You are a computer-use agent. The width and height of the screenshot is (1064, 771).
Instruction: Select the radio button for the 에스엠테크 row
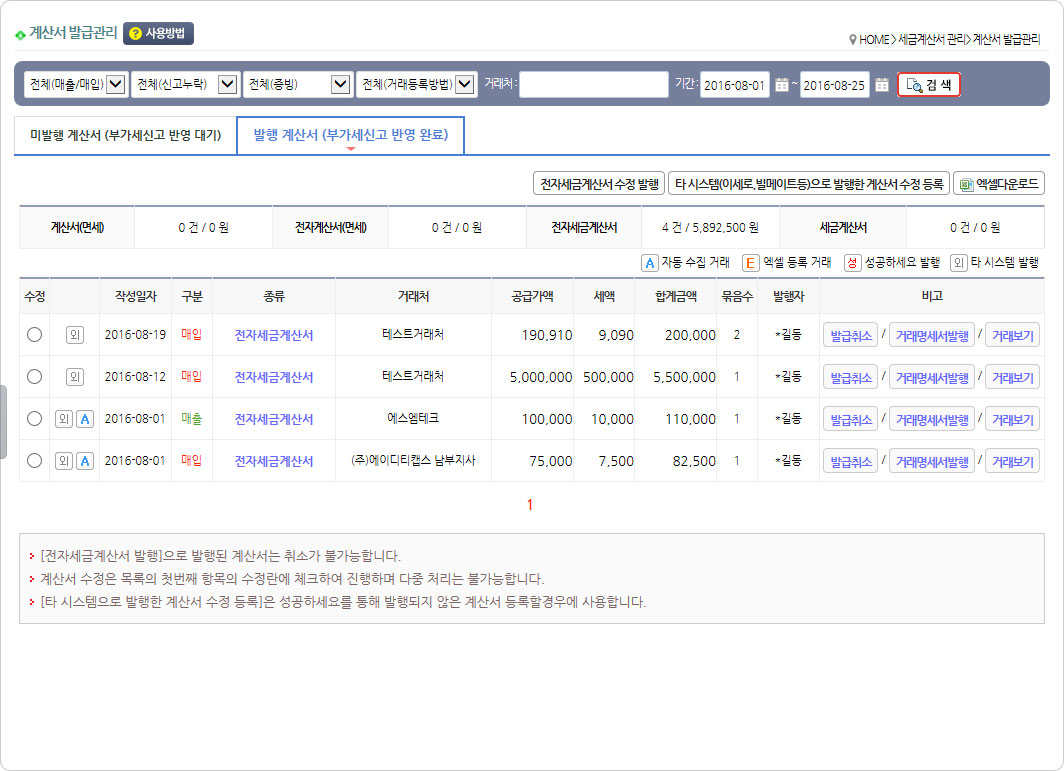click(x=35, y=419)
